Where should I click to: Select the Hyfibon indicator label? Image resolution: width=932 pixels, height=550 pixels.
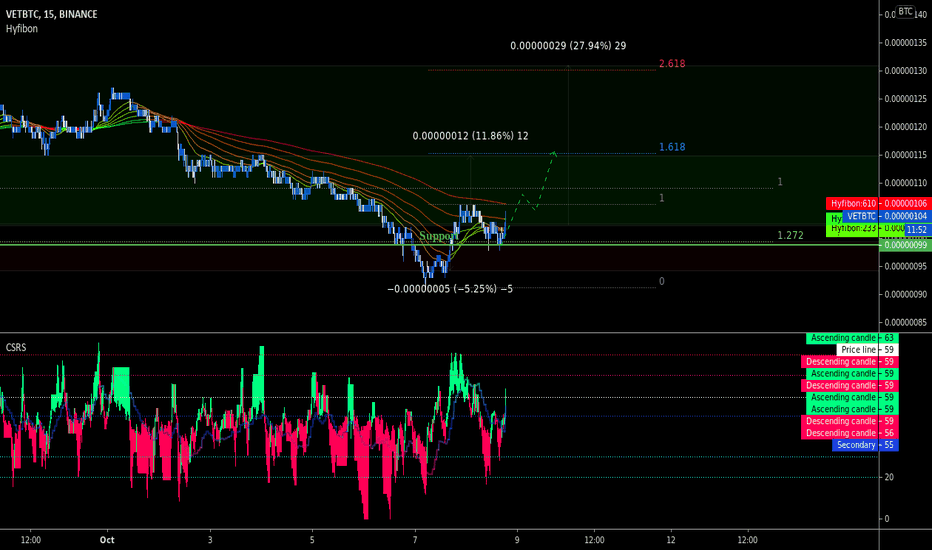(22, 29)
